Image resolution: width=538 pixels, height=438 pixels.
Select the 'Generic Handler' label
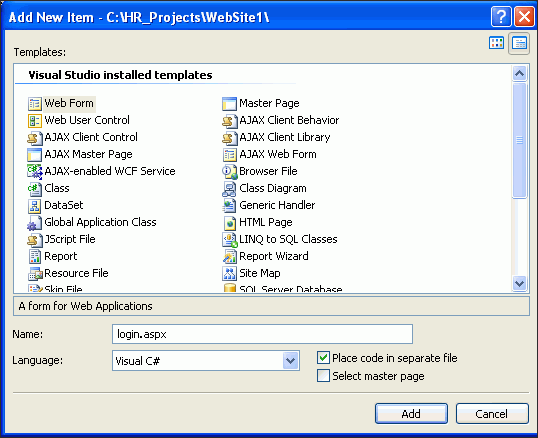[277, 205]
